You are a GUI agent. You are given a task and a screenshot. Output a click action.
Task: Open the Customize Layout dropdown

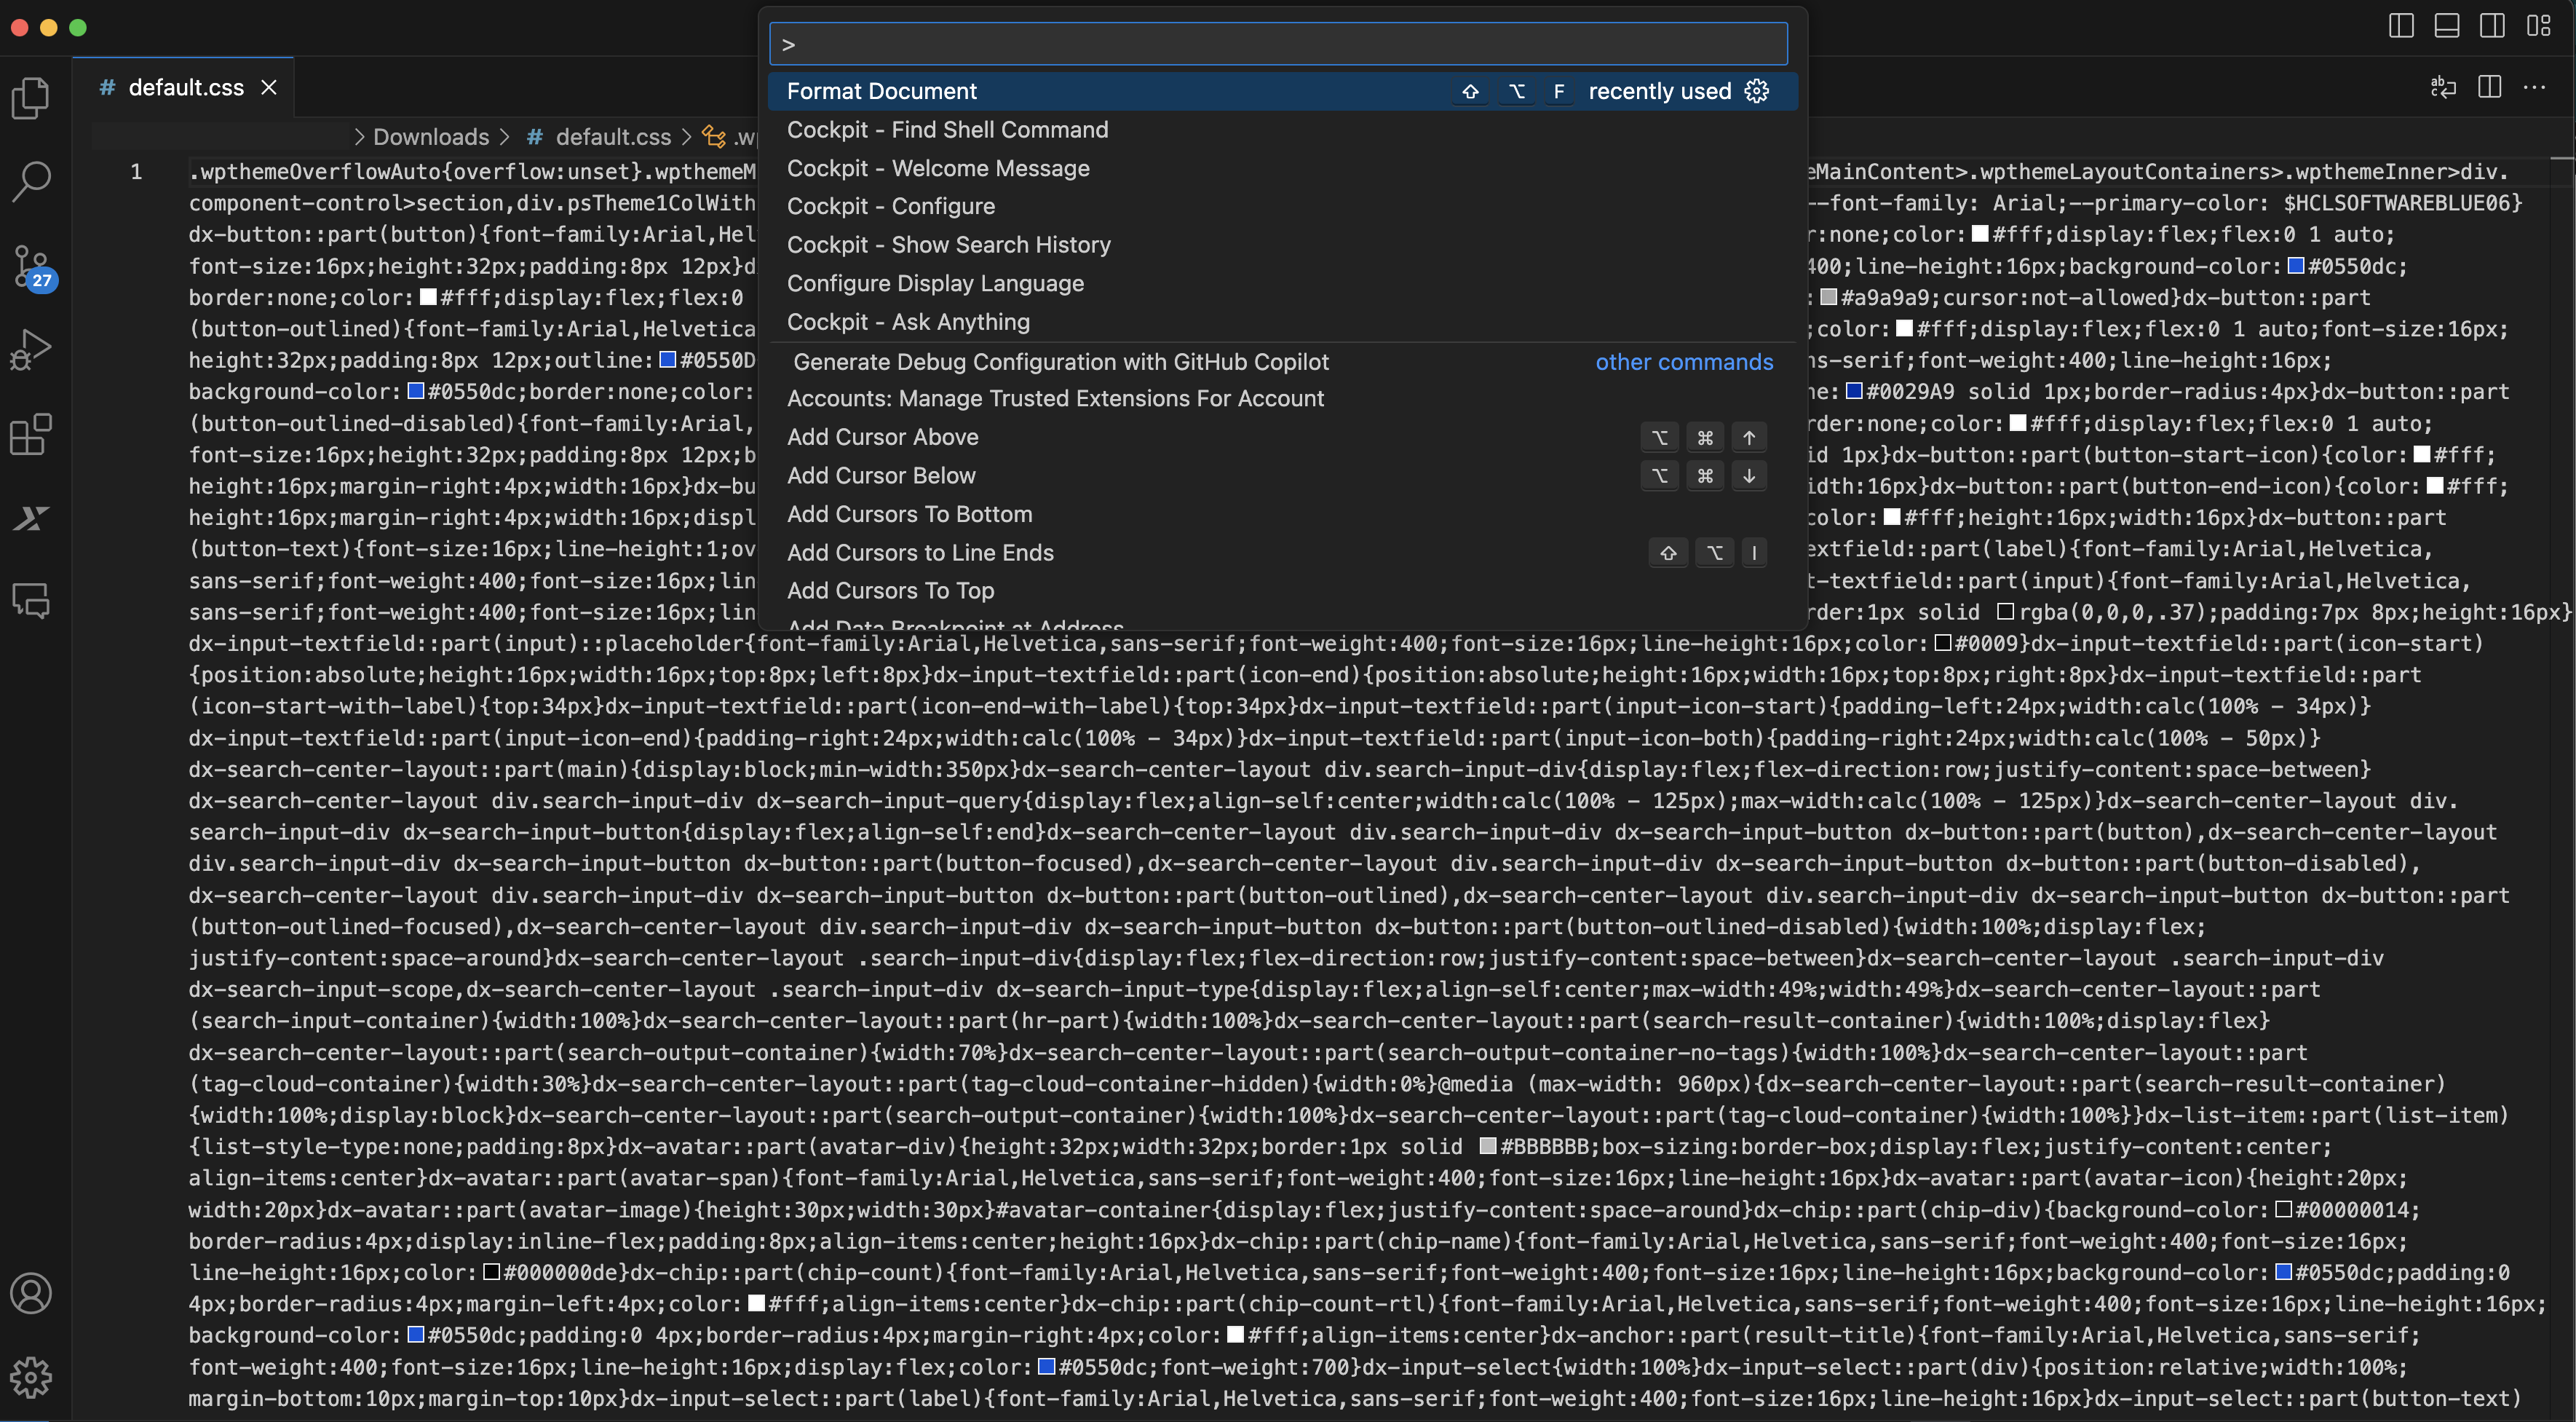2539,26
